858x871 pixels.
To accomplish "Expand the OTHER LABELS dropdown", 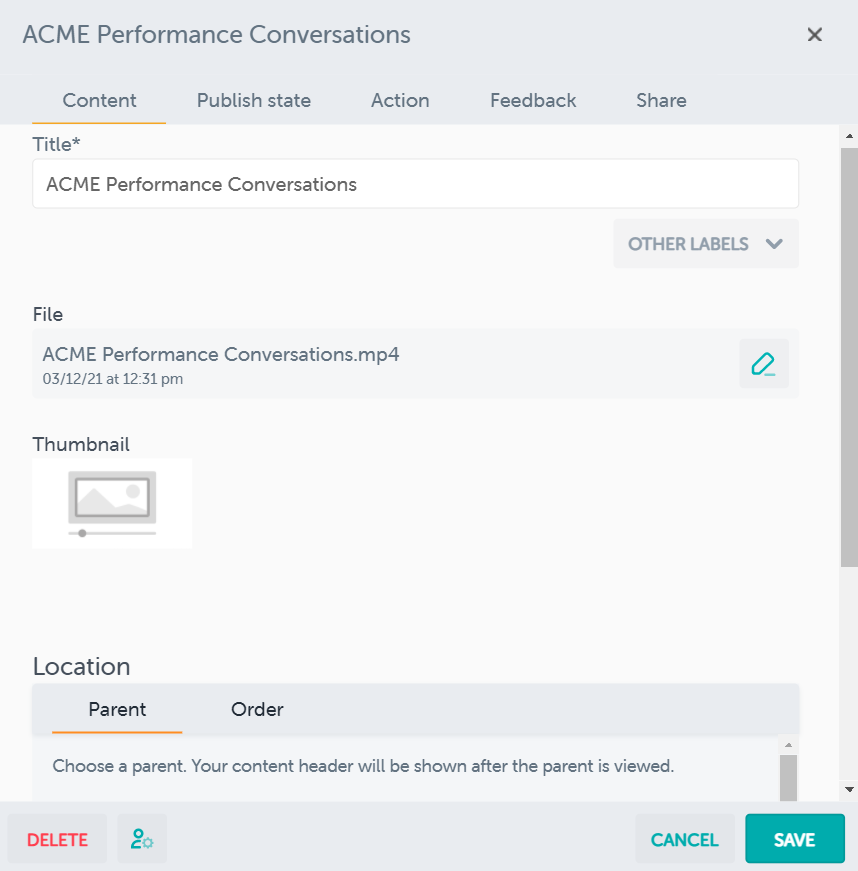I will click(705, 244).
